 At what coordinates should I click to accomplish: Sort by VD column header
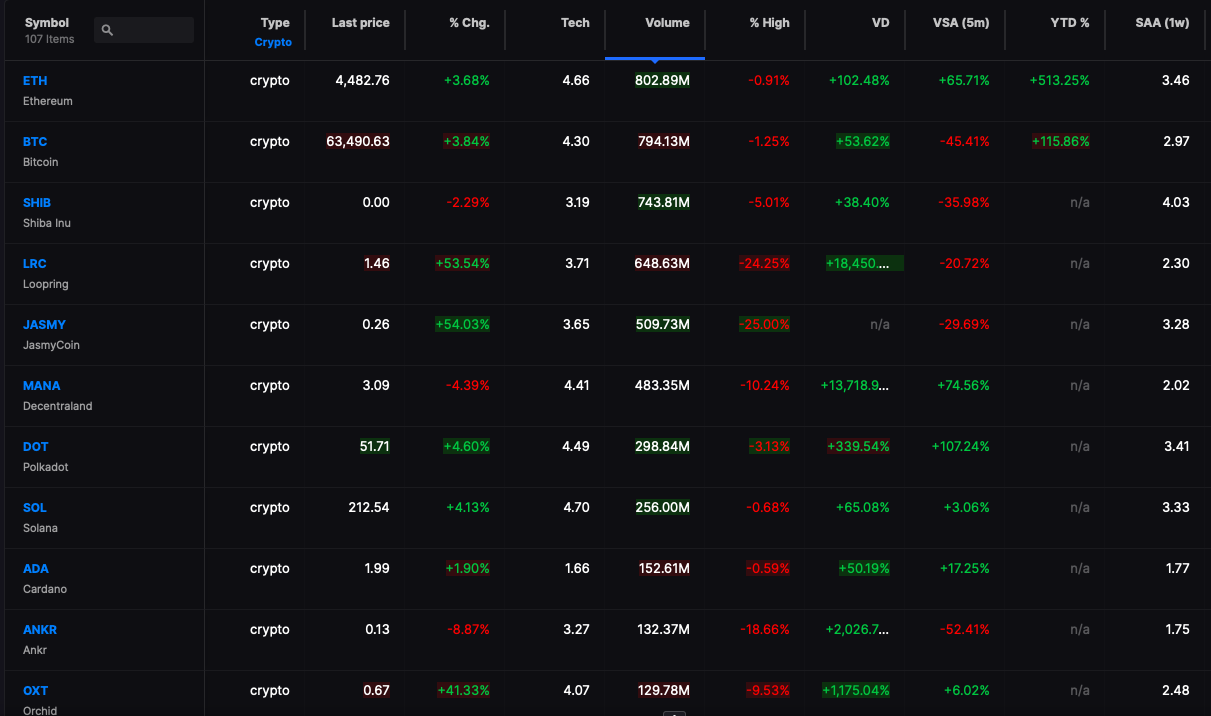pos(880,23)
